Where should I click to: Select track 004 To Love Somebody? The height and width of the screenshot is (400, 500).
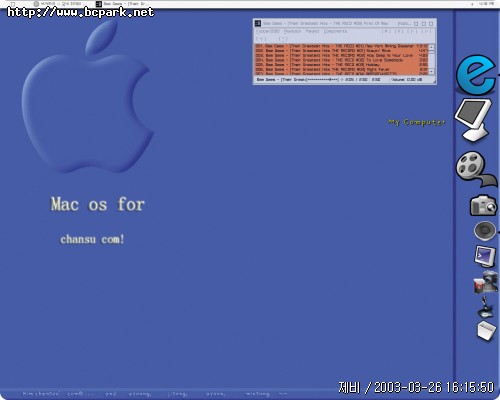tap(341, 60)
